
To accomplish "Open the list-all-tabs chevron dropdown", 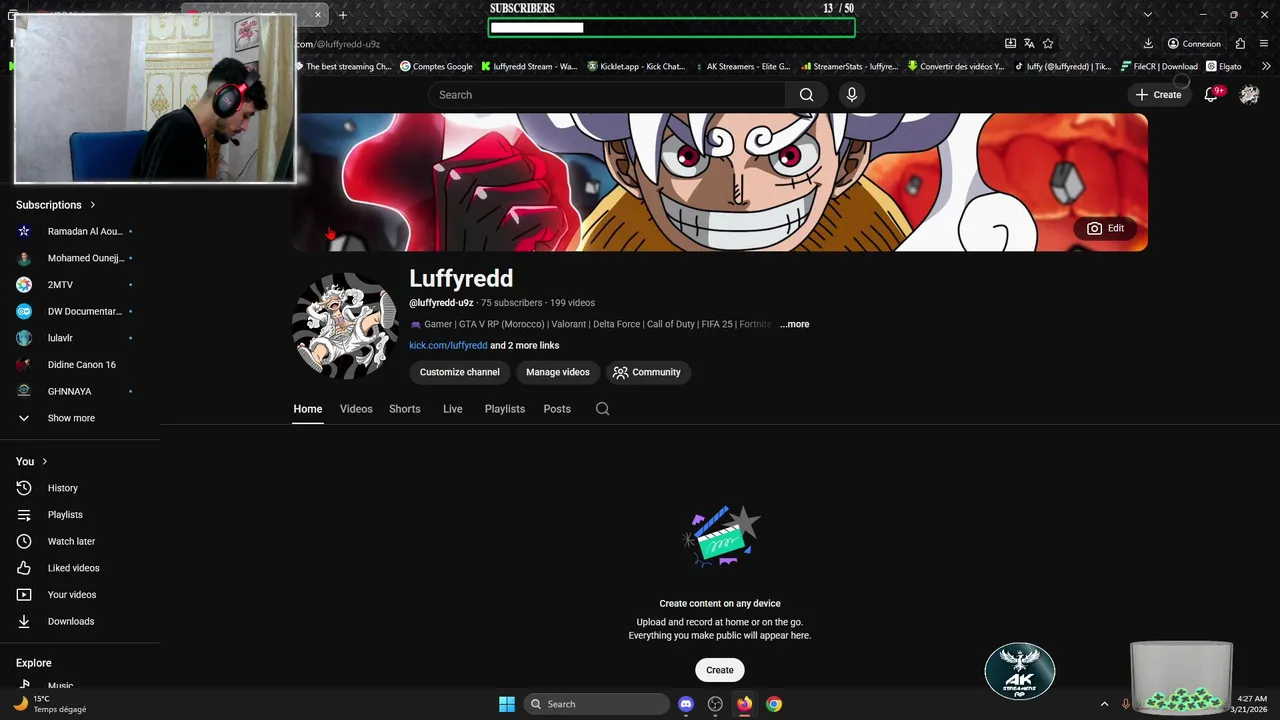I will point(1148,15).
